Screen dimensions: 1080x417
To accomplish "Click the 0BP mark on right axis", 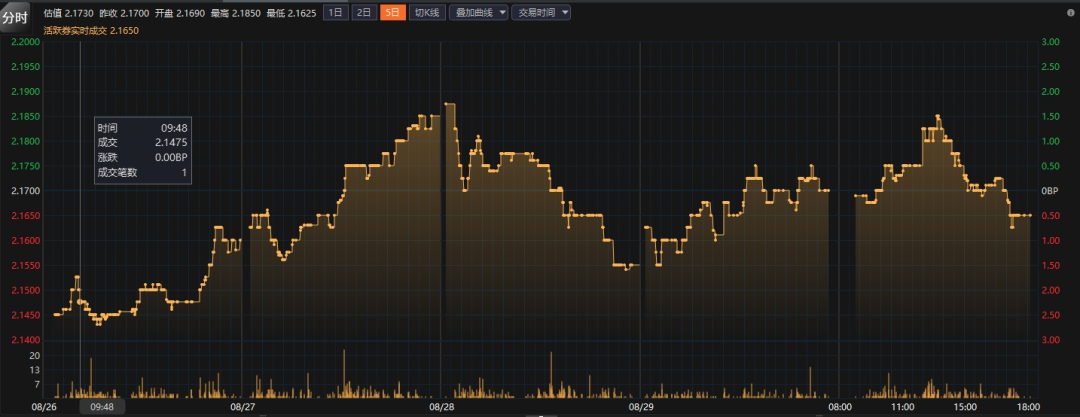I will pyautogui.click(x=1050, y=191).
